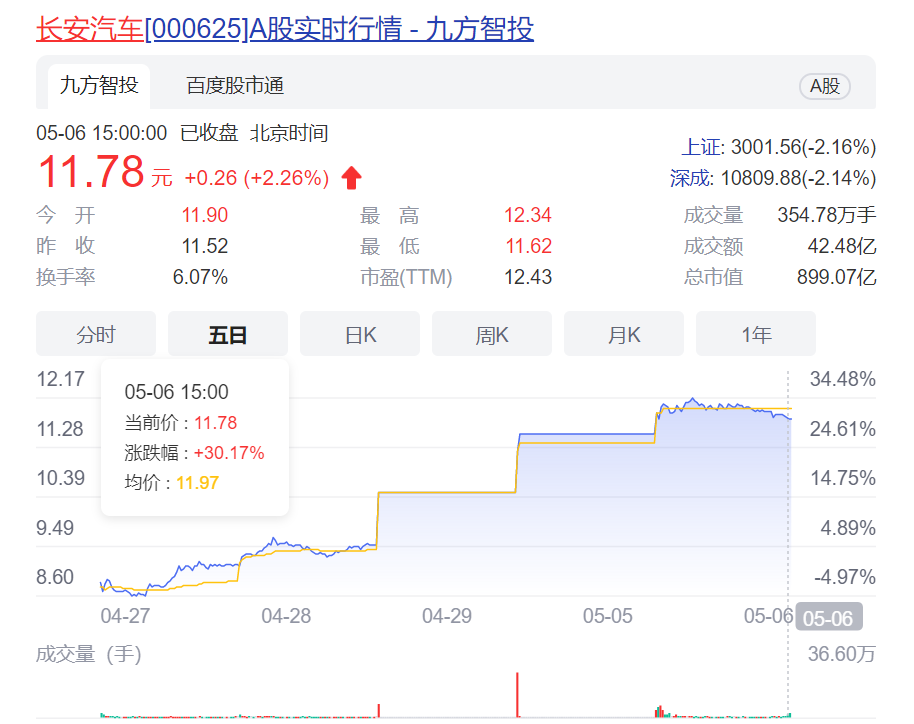Click the 成交量 (手) volume chart label

coord(89,654)
